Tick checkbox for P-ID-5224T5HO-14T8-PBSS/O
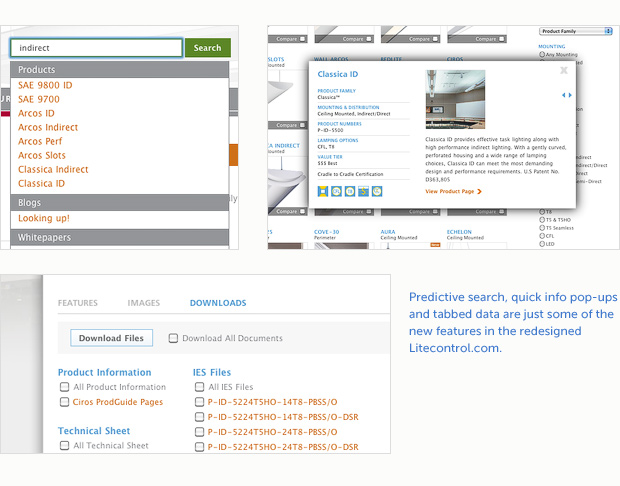The image size is (620, 486). (x=199, y=402)
